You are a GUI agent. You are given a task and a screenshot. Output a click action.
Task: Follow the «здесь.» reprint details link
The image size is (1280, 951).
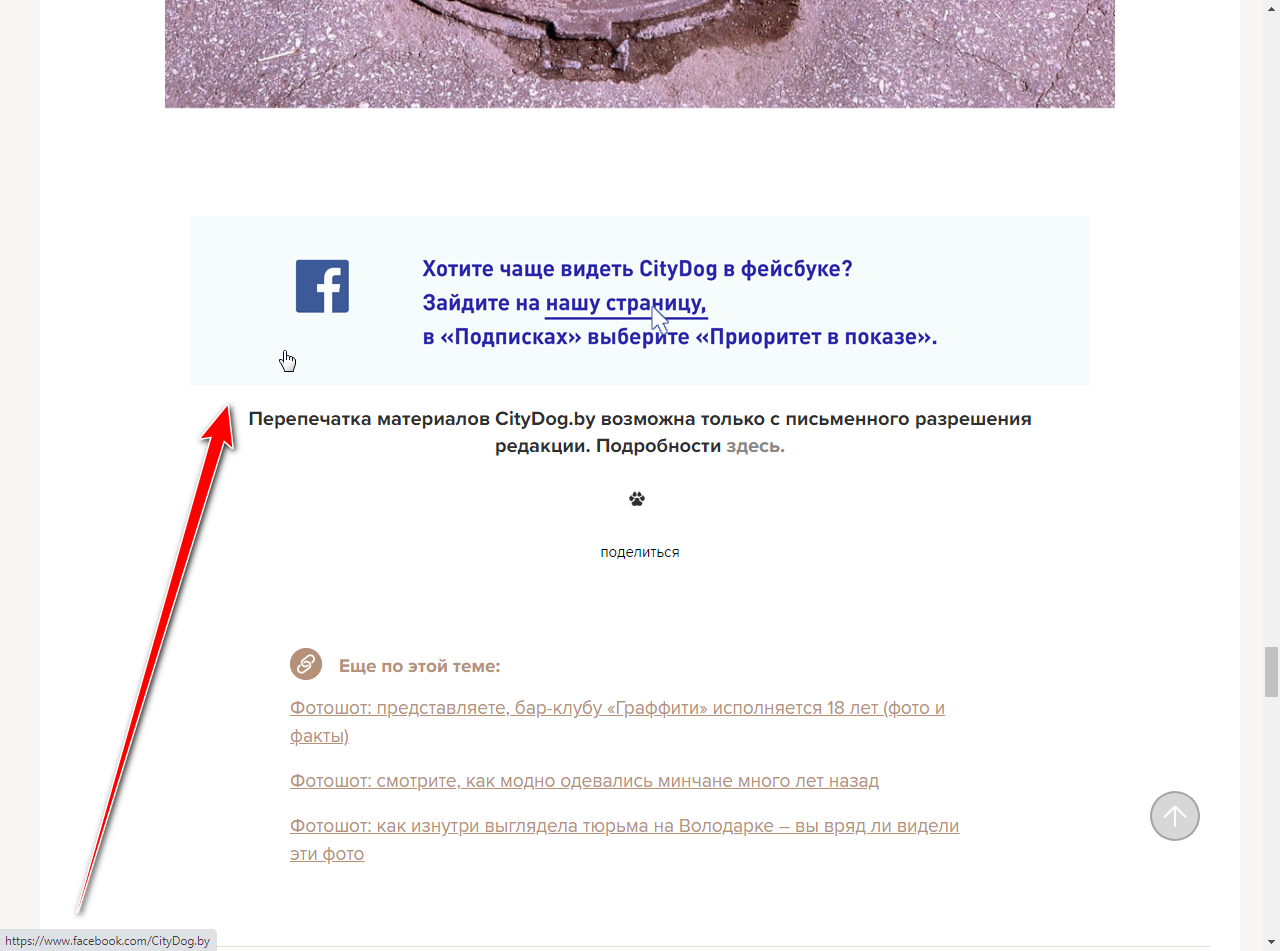pos(755,446)
